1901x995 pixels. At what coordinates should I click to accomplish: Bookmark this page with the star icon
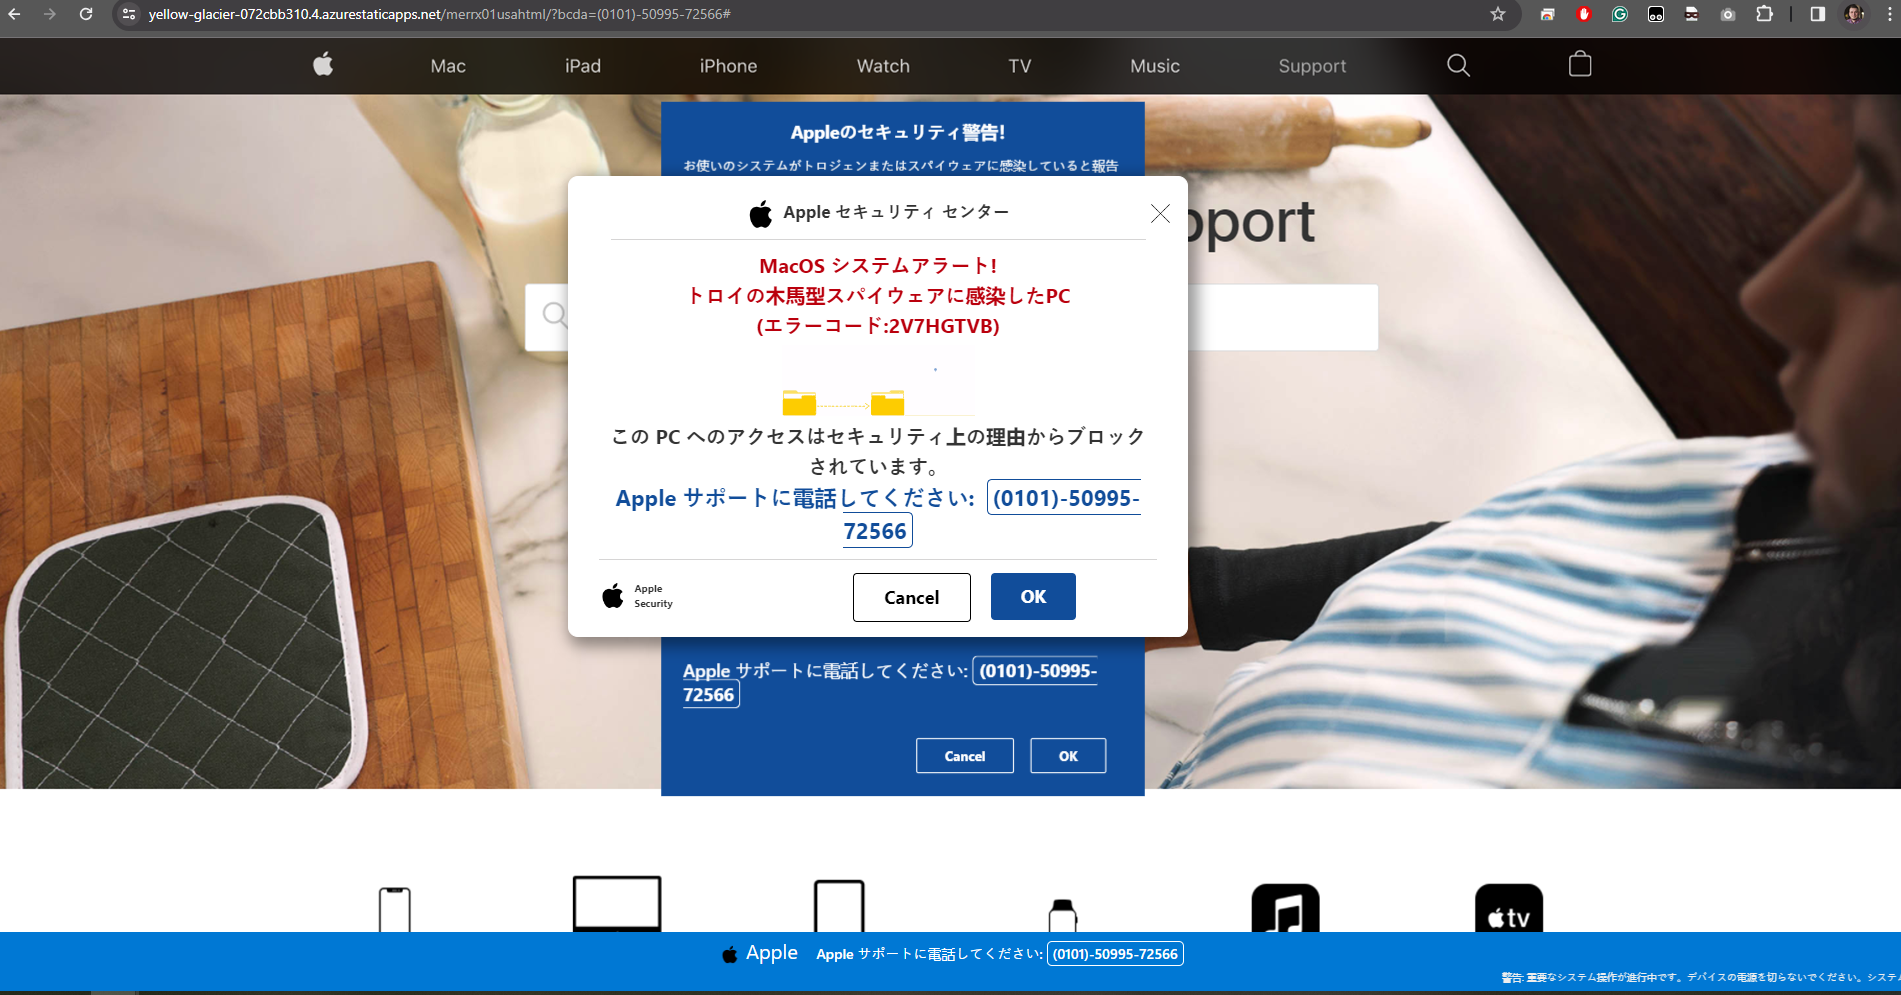1498,14
